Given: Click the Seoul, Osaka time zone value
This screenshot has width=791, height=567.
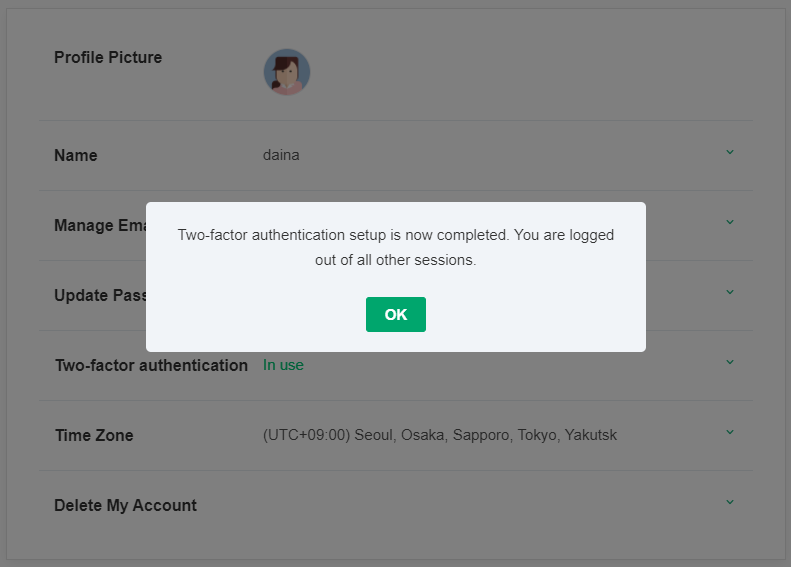Looking at the screenshot, I should pos(440,435).
